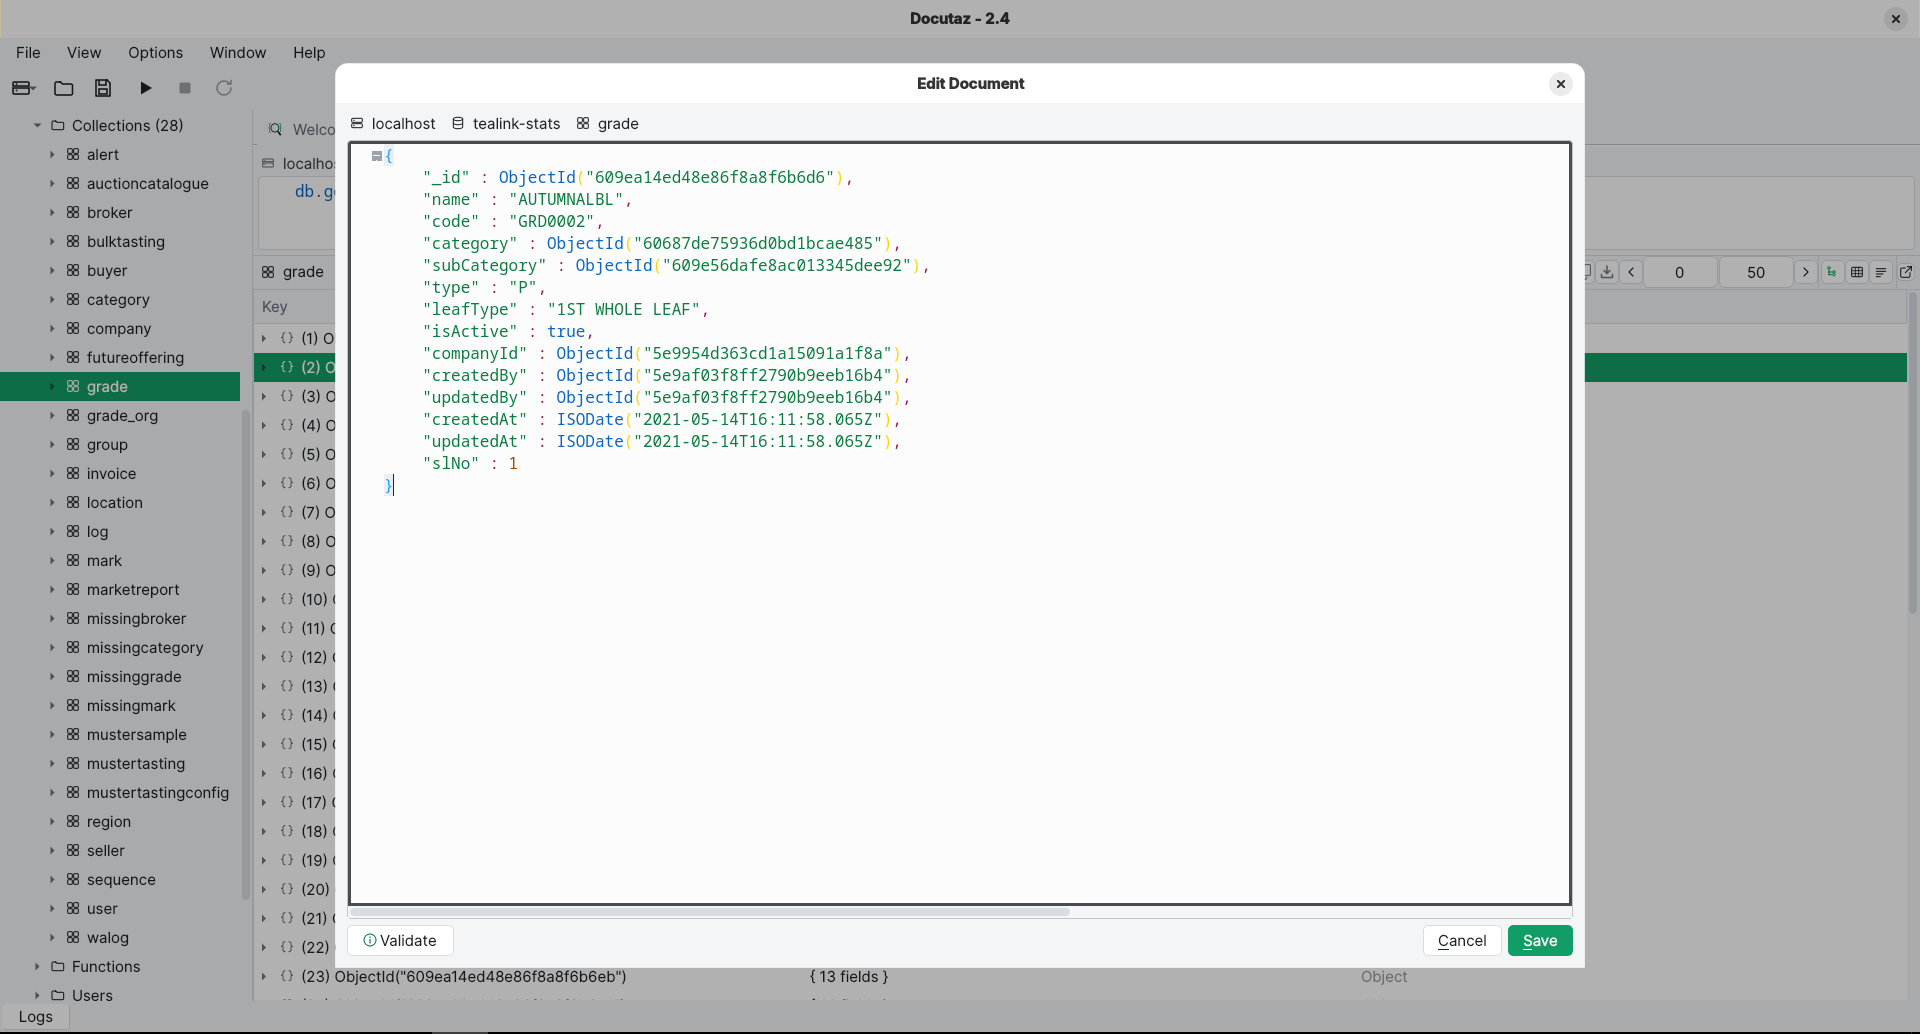Viewport: 1920px width, 1034px height.
Task: Click the grade breadcrumb collection icon
Action: pyautogui.click(x=583, y=123)
